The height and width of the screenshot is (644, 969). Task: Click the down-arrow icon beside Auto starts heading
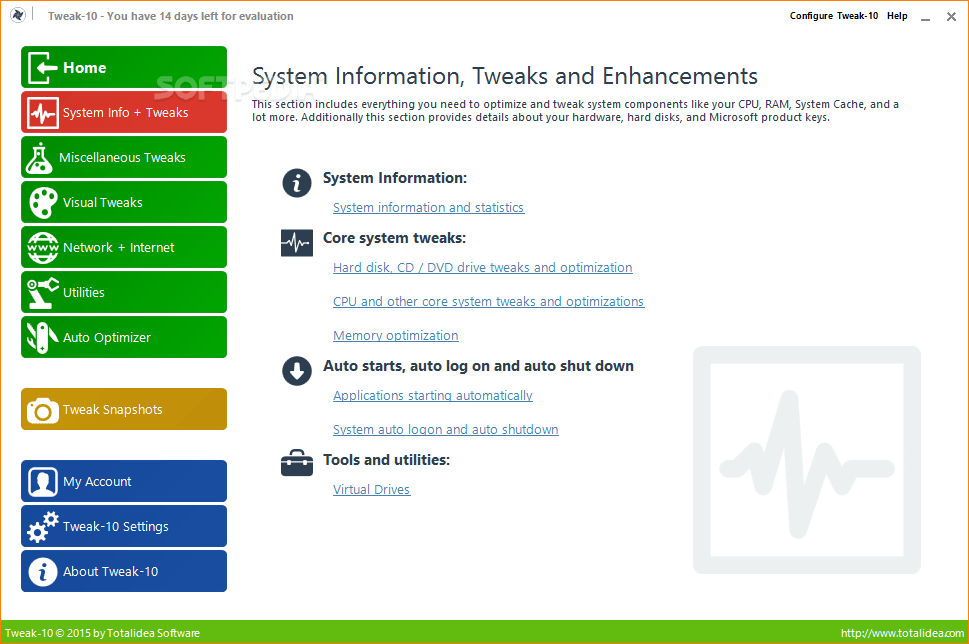[297, 371]
